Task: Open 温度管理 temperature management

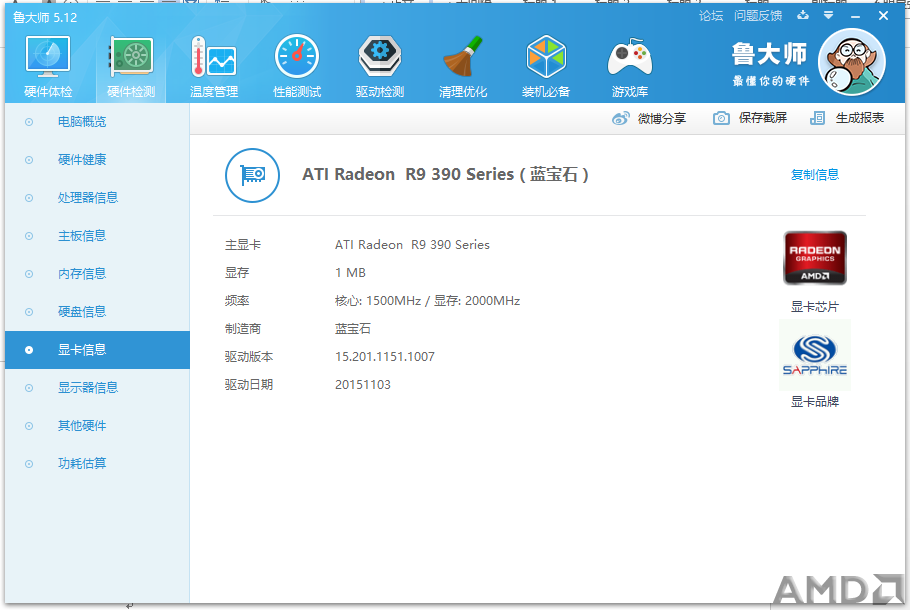Action: 214,66
